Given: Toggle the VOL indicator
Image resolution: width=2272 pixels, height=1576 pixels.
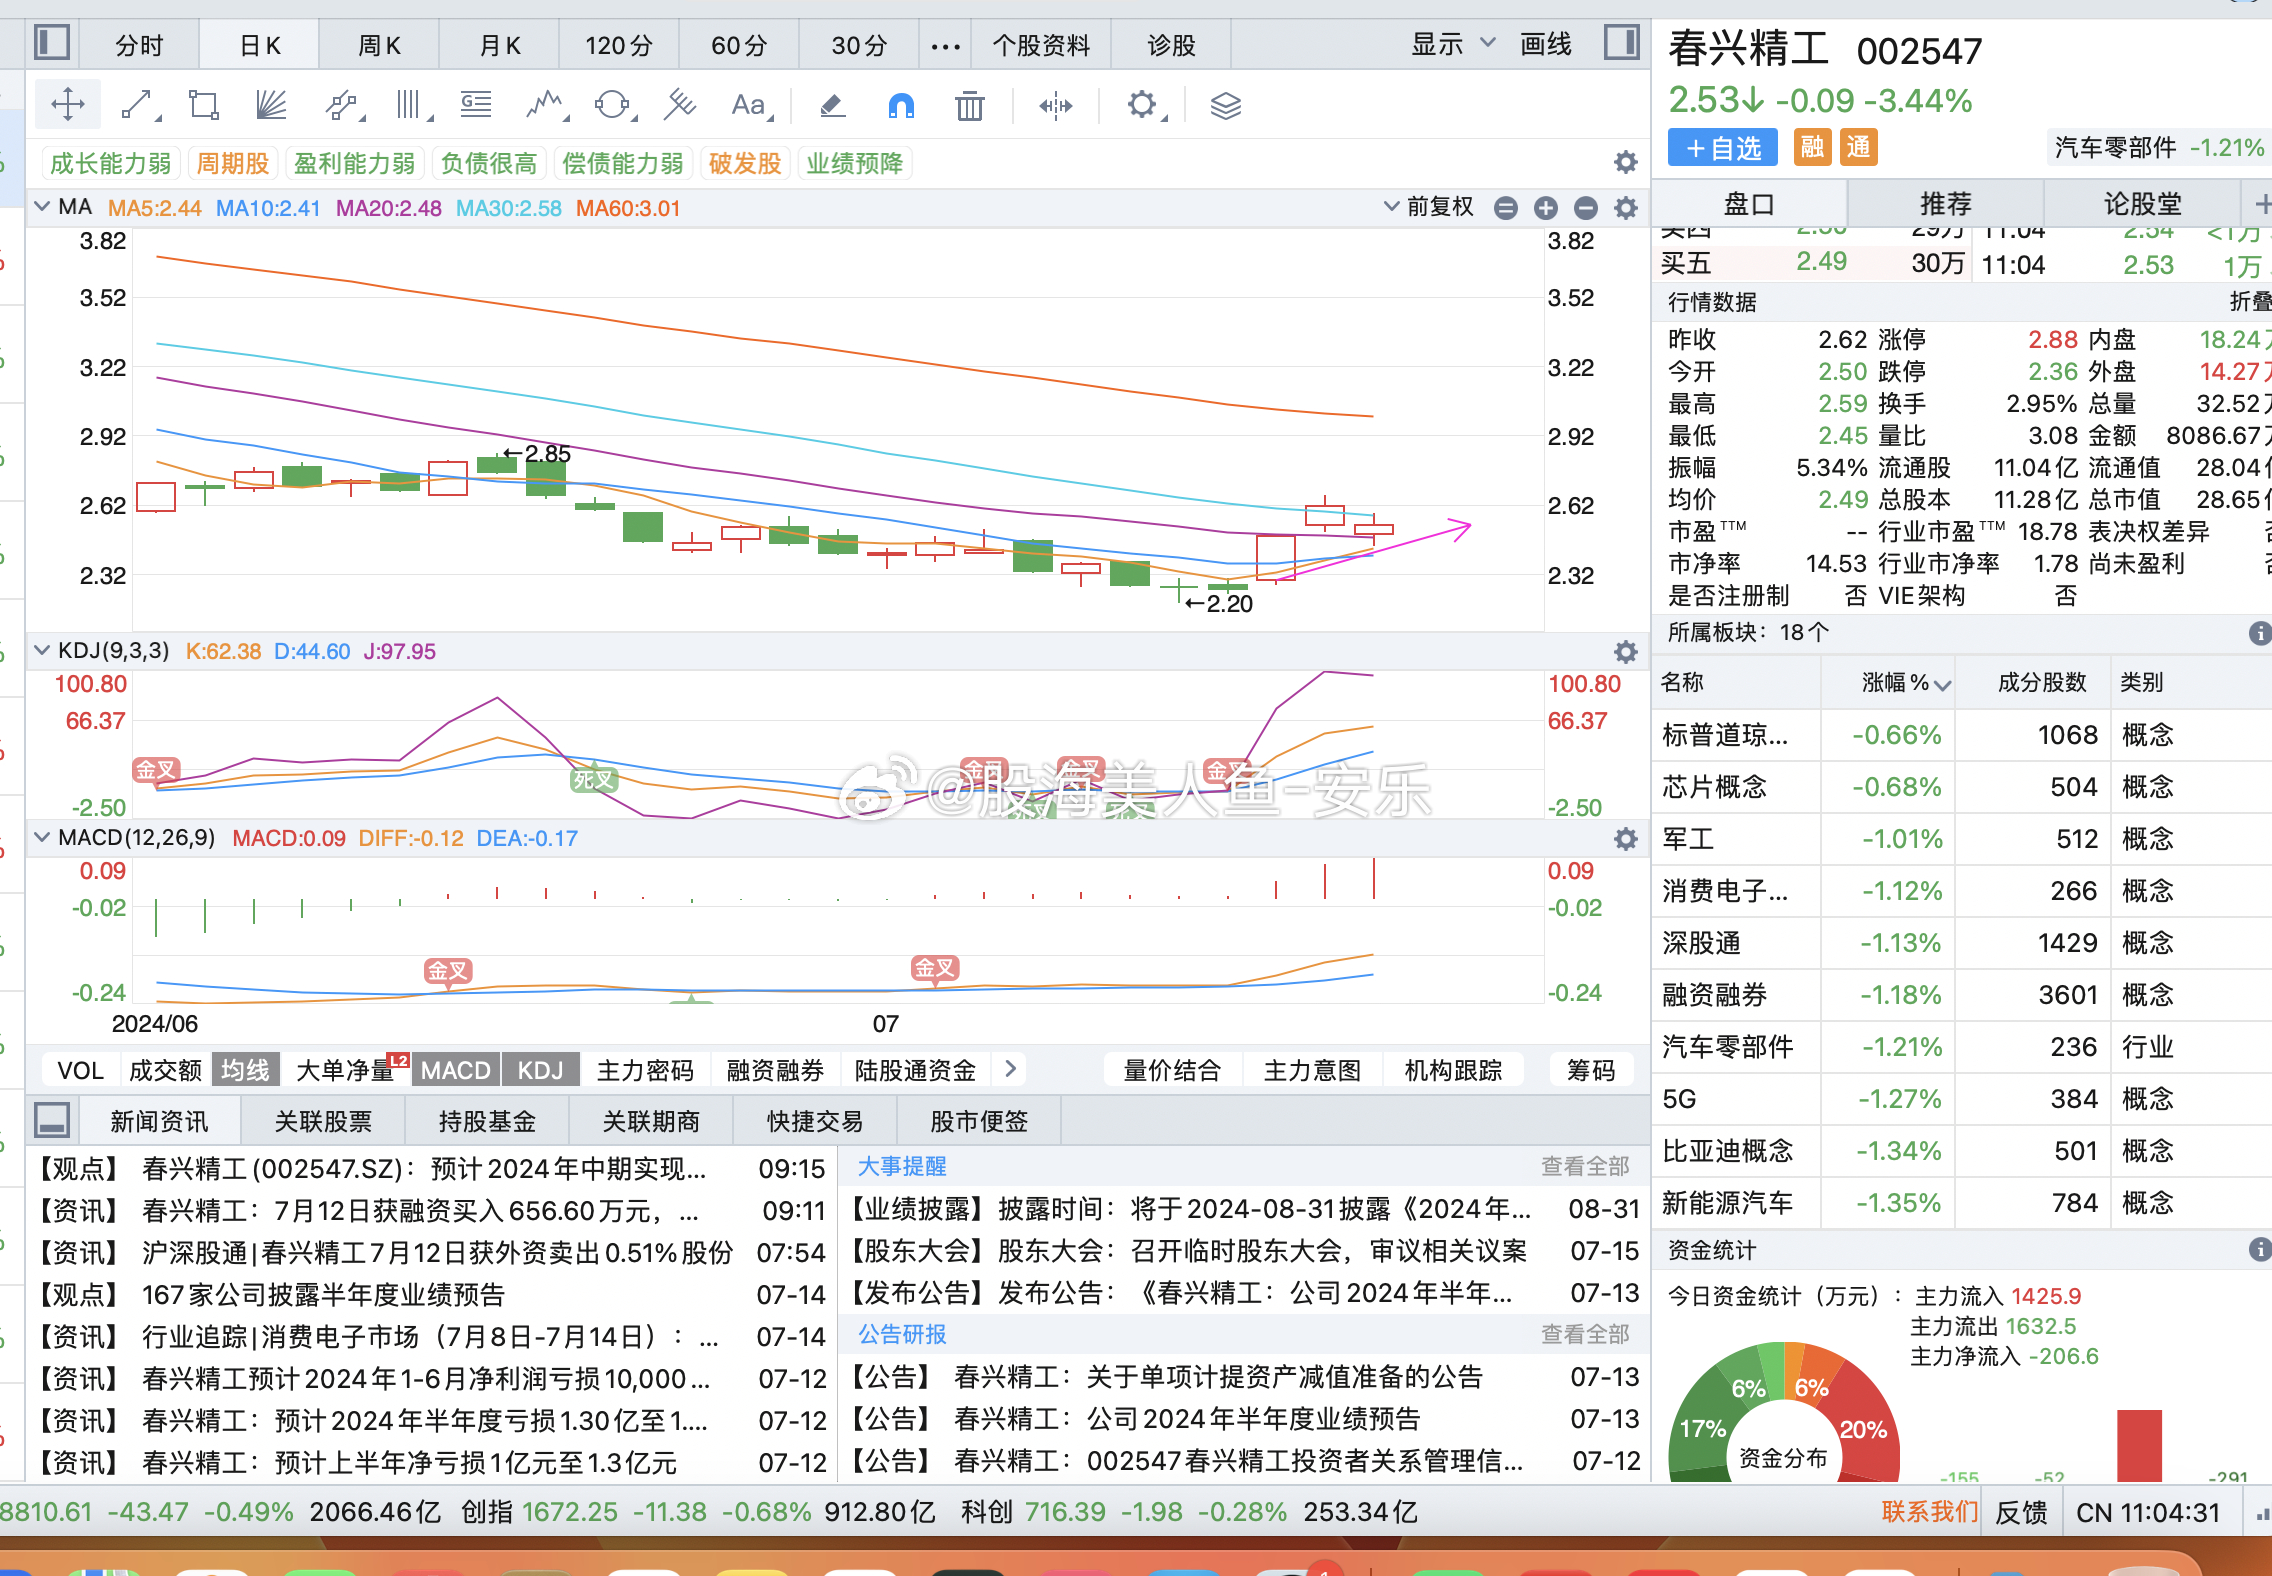Looking at the screenshot, I should click(81, 1070).
